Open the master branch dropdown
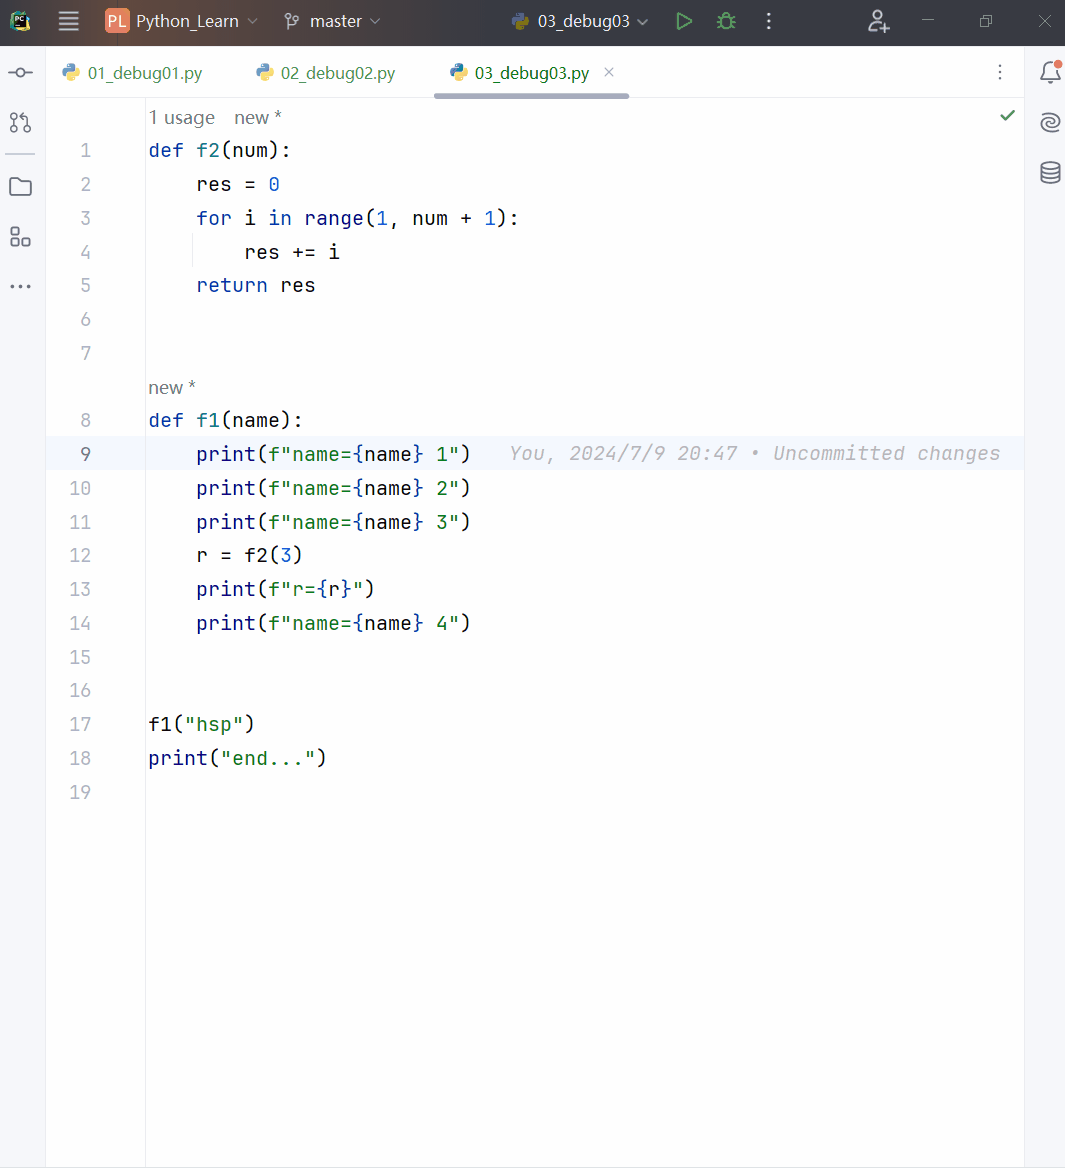 (x=332, y=21)
